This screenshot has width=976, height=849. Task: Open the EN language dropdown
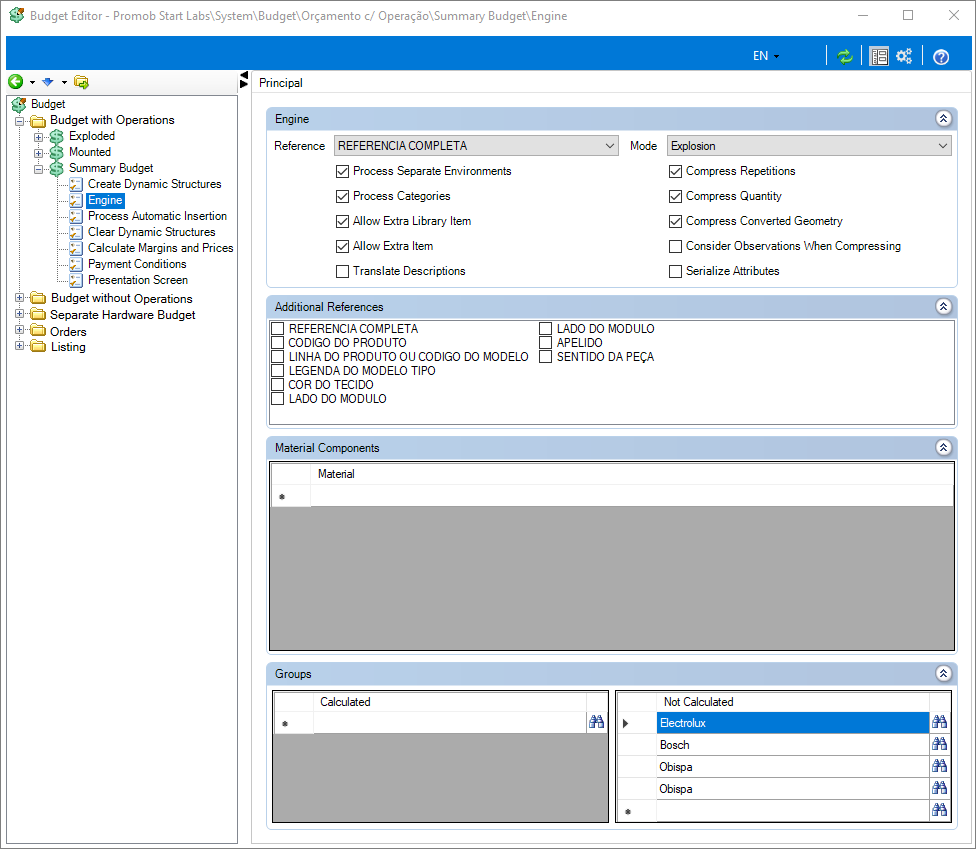[766, 56]
